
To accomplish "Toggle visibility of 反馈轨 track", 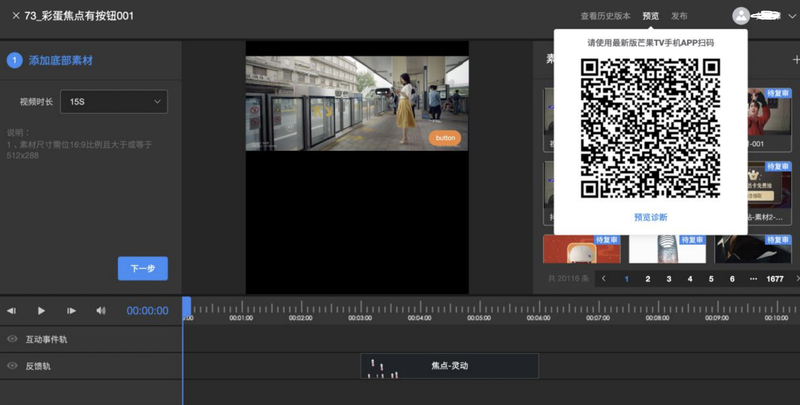I will point(12,366).
